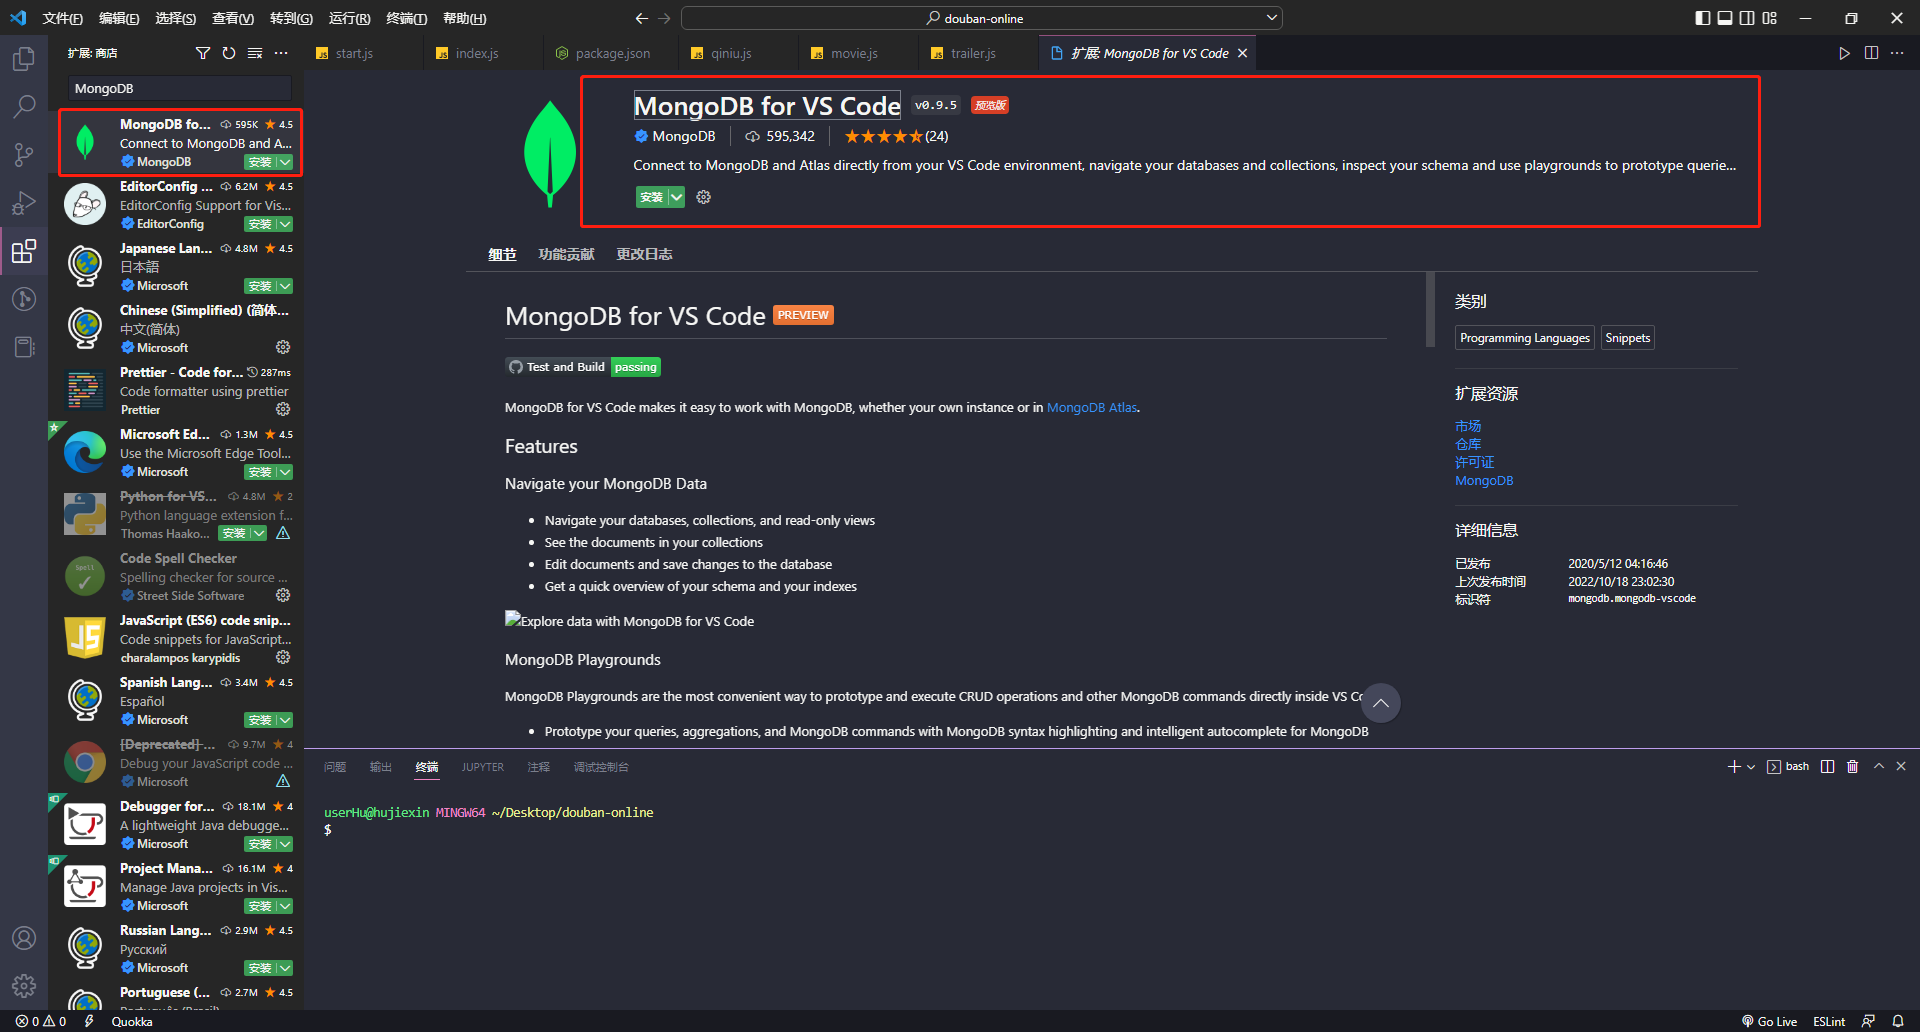Expand install dropdown for Russian Language Pack
This screenshot has height=1032, width=1920.
click(x=285, y=968)
